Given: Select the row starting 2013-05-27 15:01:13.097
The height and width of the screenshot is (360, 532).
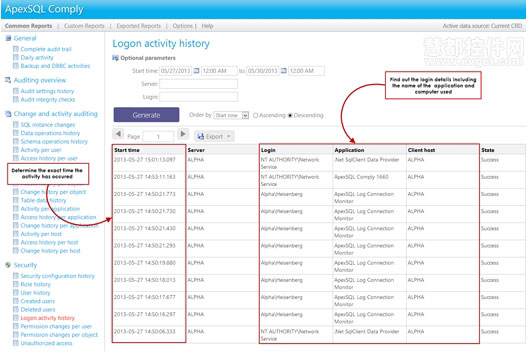Looking at the screenshot, I should 319,163.
